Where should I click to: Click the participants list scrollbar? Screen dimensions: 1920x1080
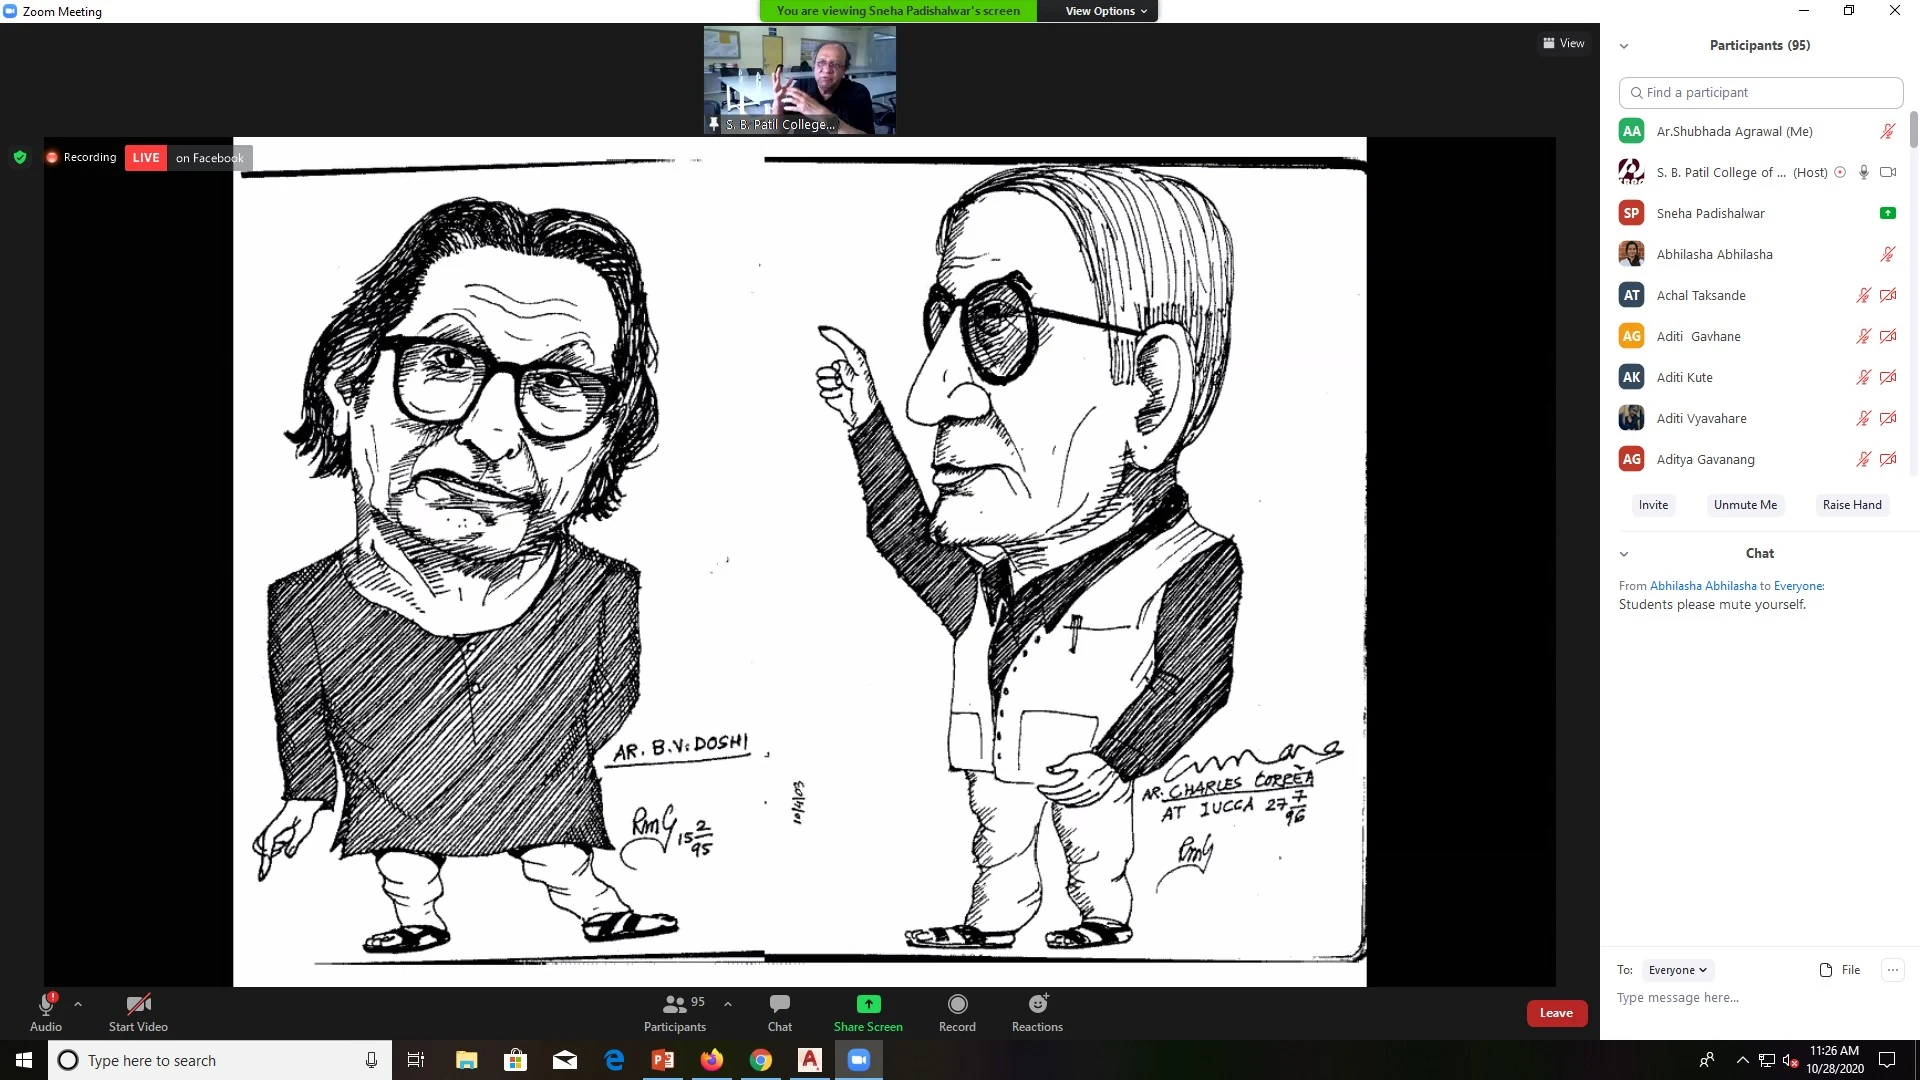tap(1914, 130)
